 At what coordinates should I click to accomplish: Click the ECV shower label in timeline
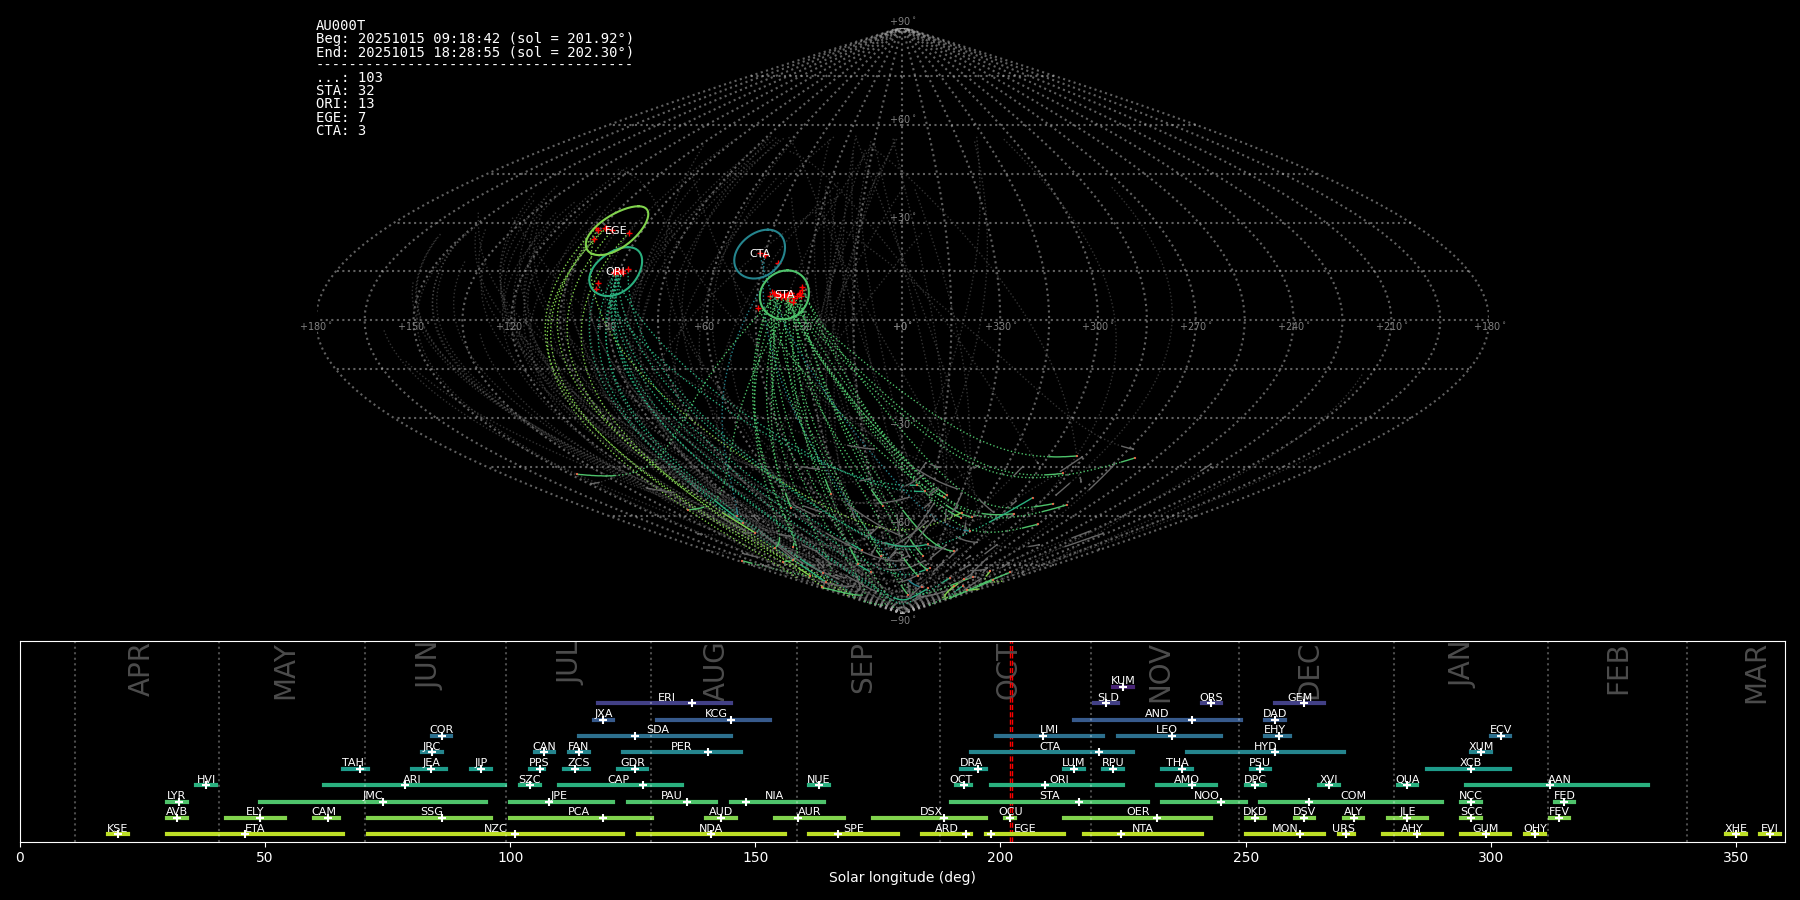pyautogui.click(x=1500, y=730)
